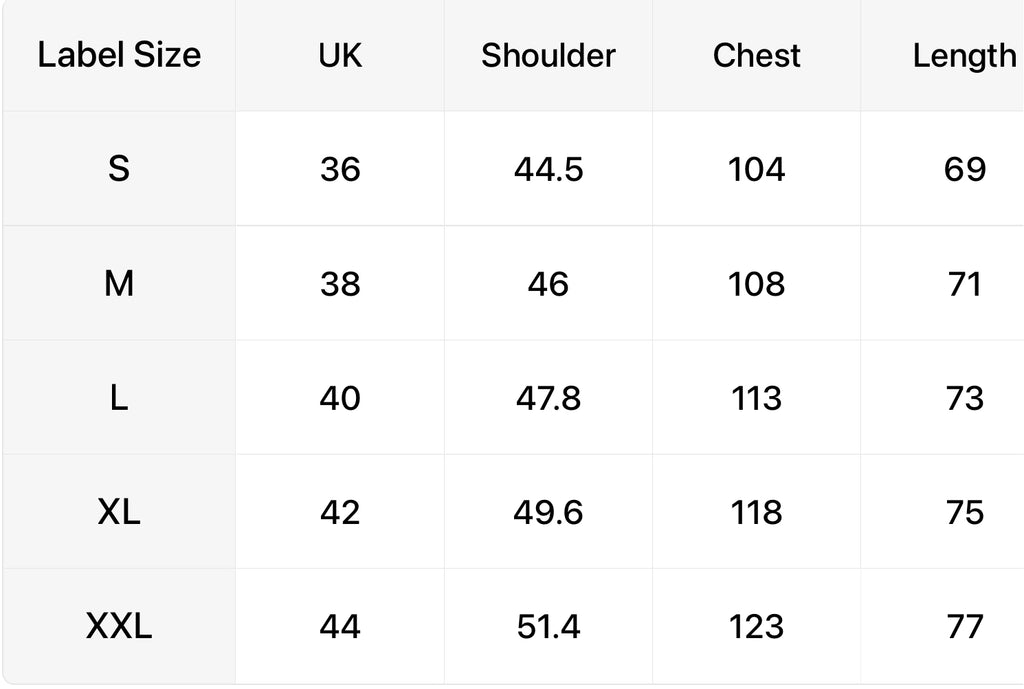Viewport: 1024px width, 689px height.
Task: Click the Shoulder column header
Action: coord(548,56)
